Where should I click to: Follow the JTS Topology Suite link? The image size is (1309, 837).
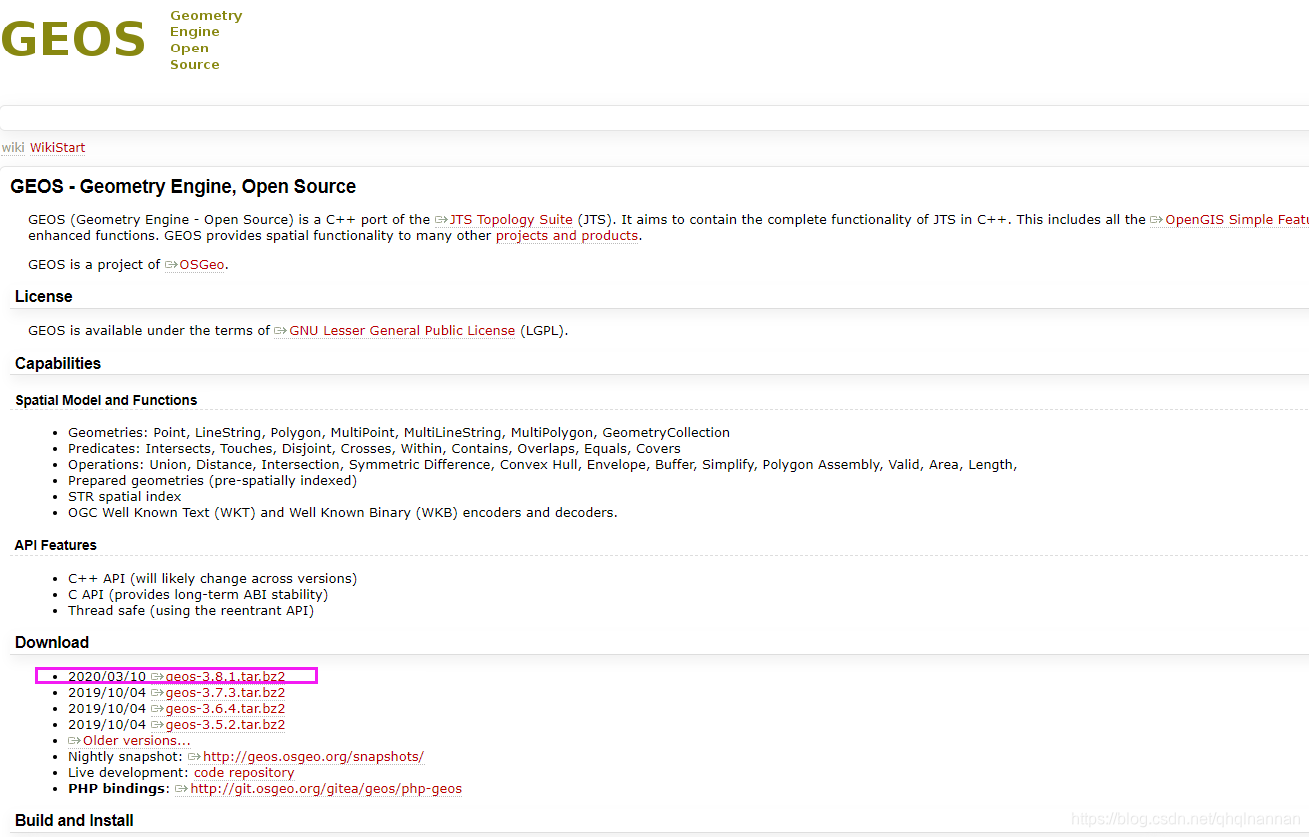click(511, 220)
